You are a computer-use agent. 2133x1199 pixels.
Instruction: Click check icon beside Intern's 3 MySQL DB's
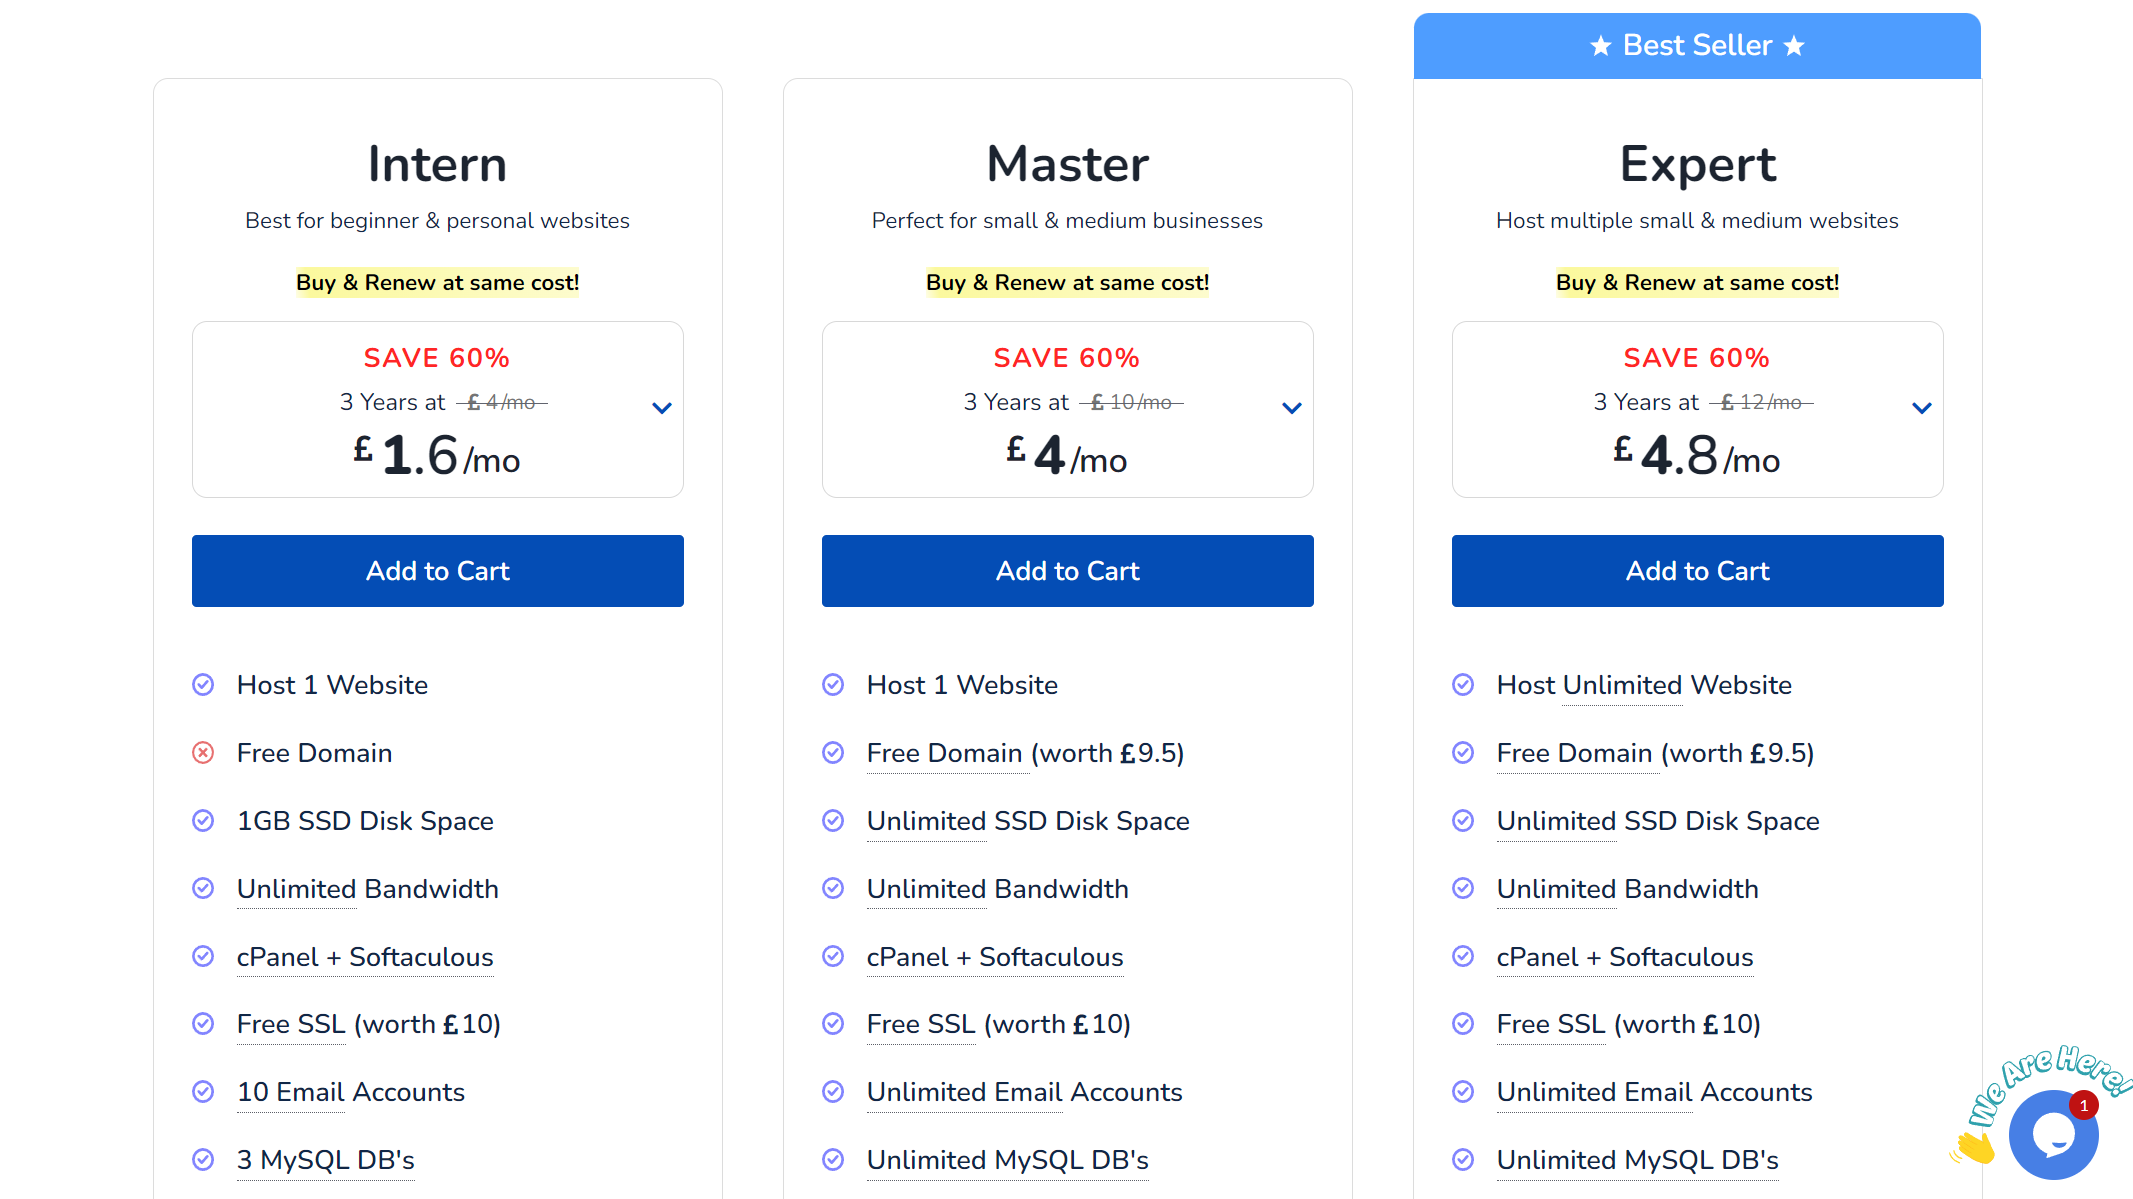pyautogui.click(x=203, y=1160)
